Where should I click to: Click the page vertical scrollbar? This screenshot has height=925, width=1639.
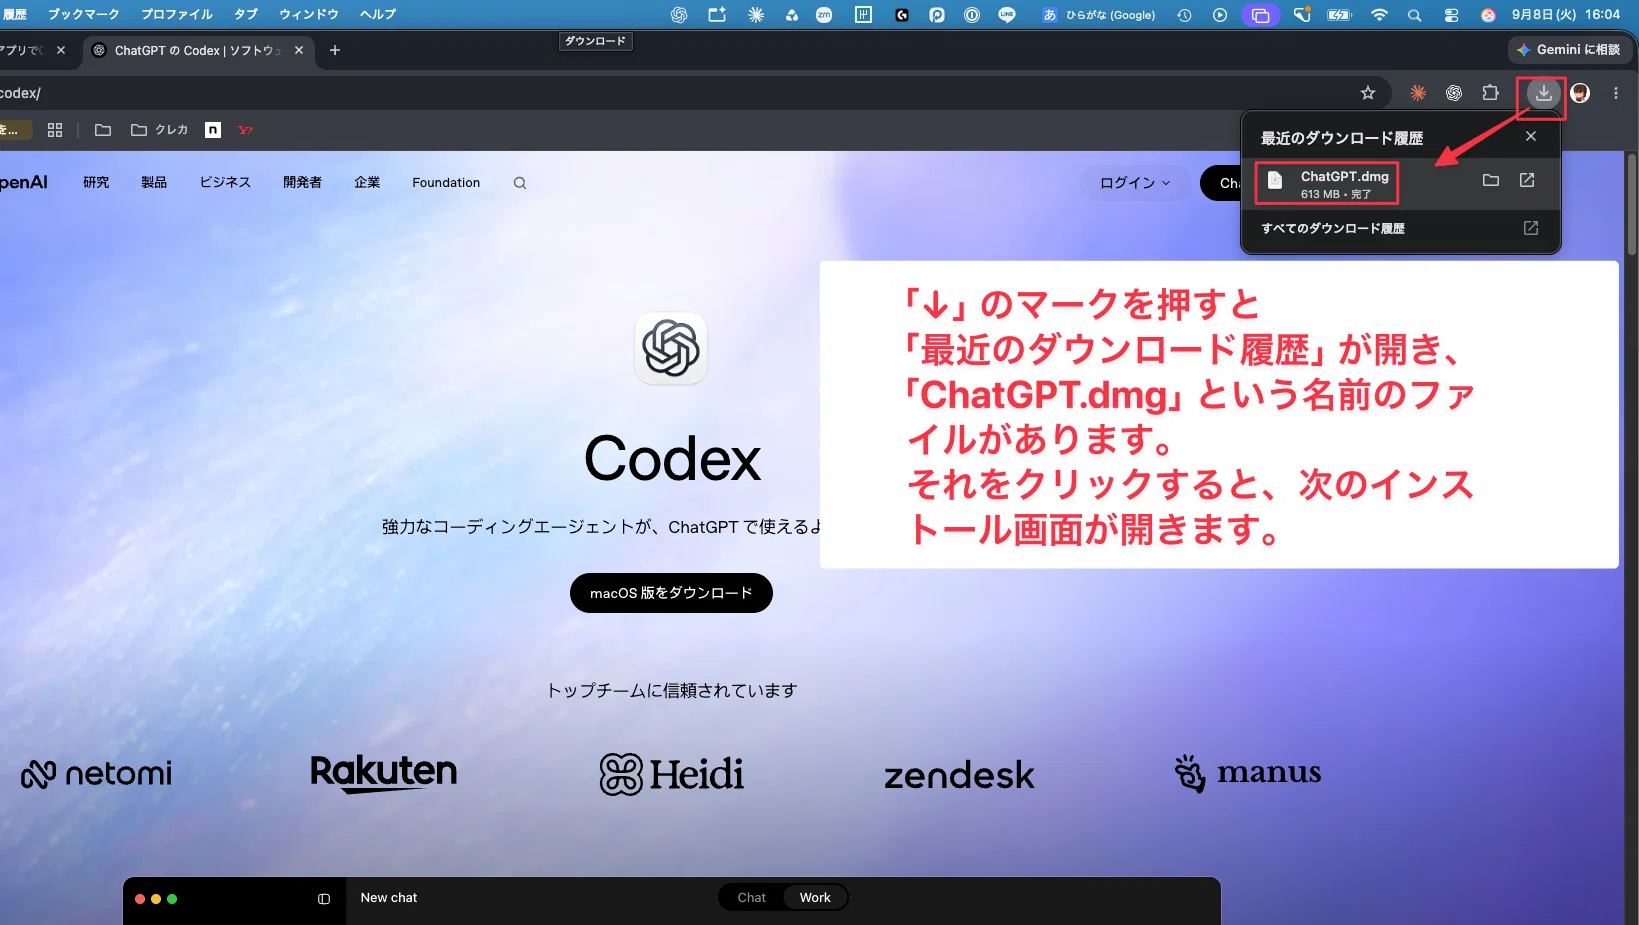[x=1632, y=205]
